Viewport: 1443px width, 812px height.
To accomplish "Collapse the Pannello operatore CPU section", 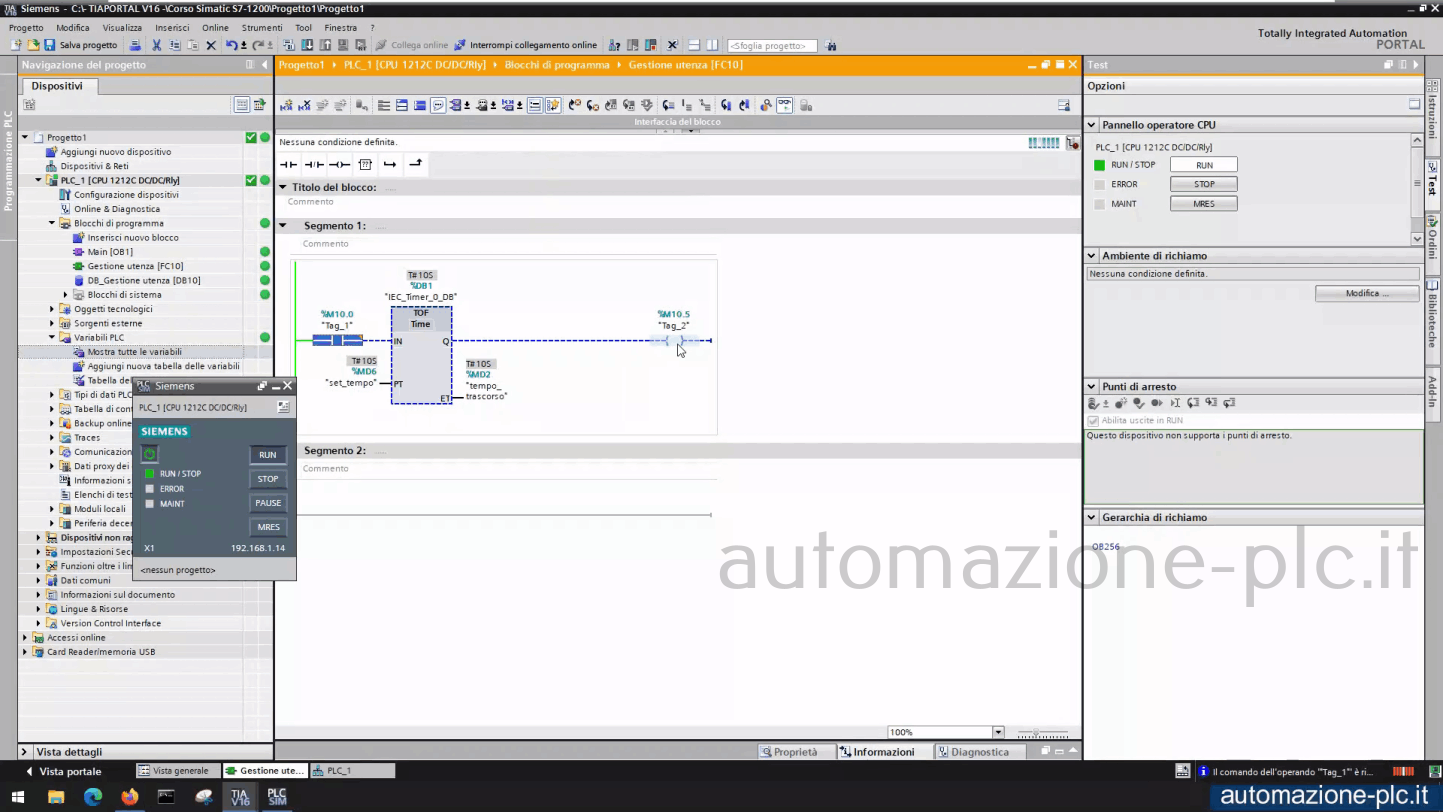I will tap(1092, 126).
